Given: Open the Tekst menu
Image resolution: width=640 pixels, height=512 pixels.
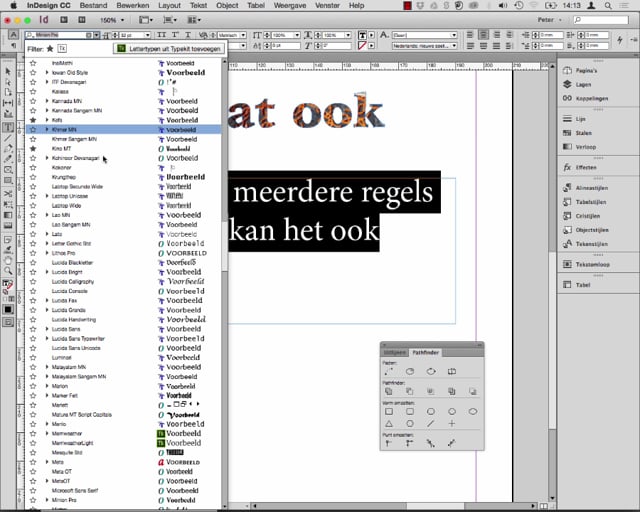Looking at the screenshot, I should point(198,5).
